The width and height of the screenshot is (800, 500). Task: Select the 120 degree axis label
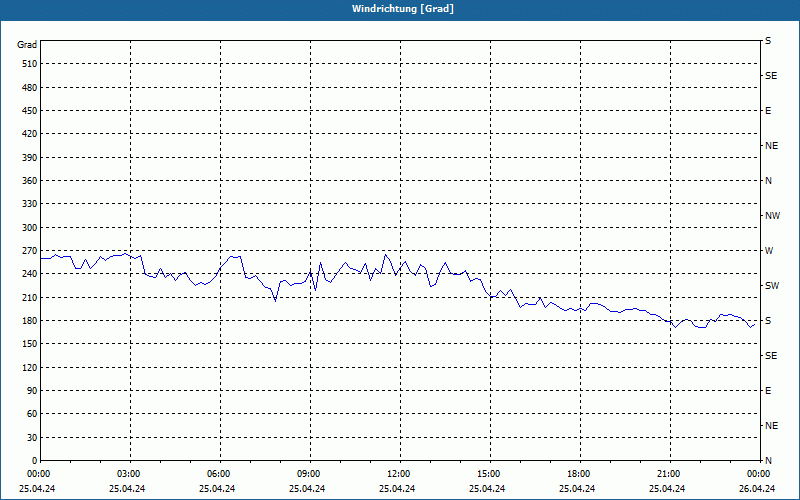(x=30, y=367)
